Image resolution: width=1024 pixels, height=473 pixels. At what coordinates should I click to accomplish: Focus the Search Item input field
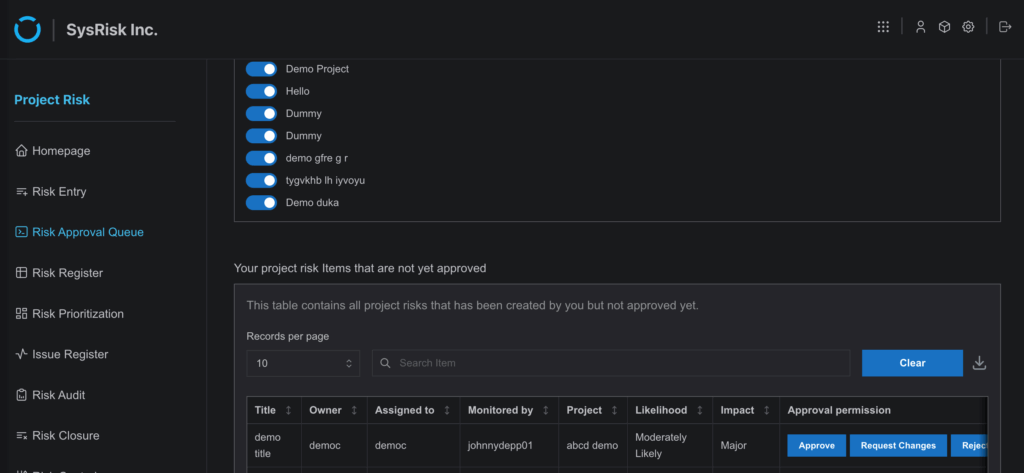click(x=611, y=363)
